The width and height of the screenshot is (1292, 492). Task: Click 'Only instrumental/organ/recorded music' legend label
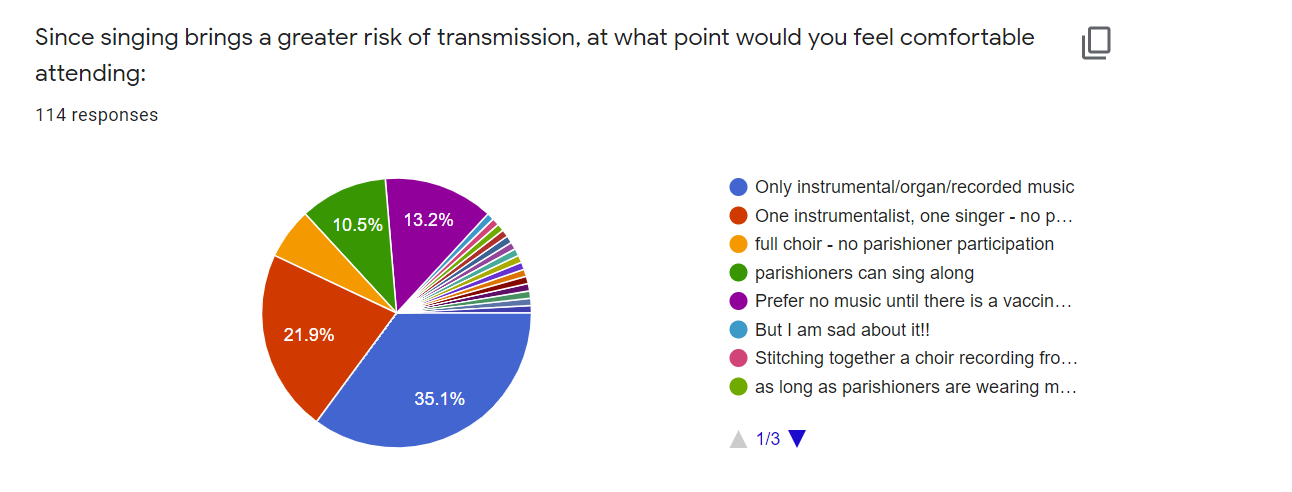pos(915,187)
